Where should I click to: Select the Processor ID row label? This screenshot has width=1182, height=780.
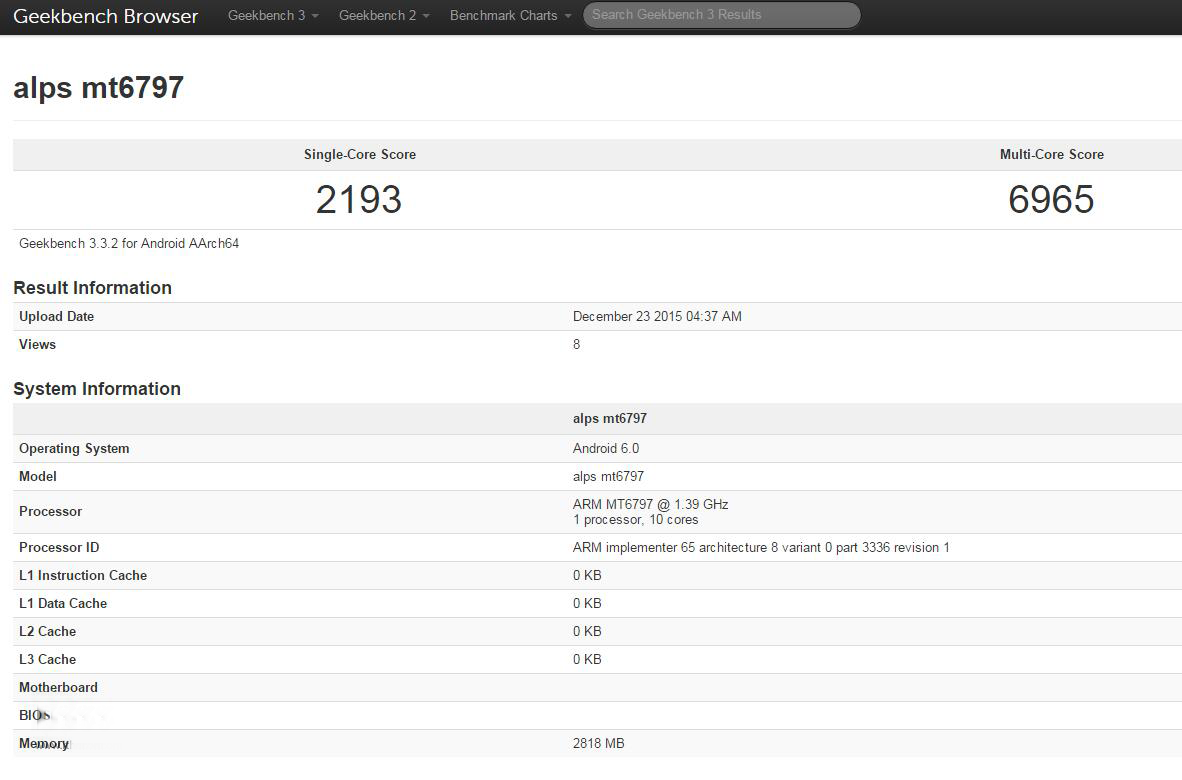pyautogui.click(x=59, y=548)
